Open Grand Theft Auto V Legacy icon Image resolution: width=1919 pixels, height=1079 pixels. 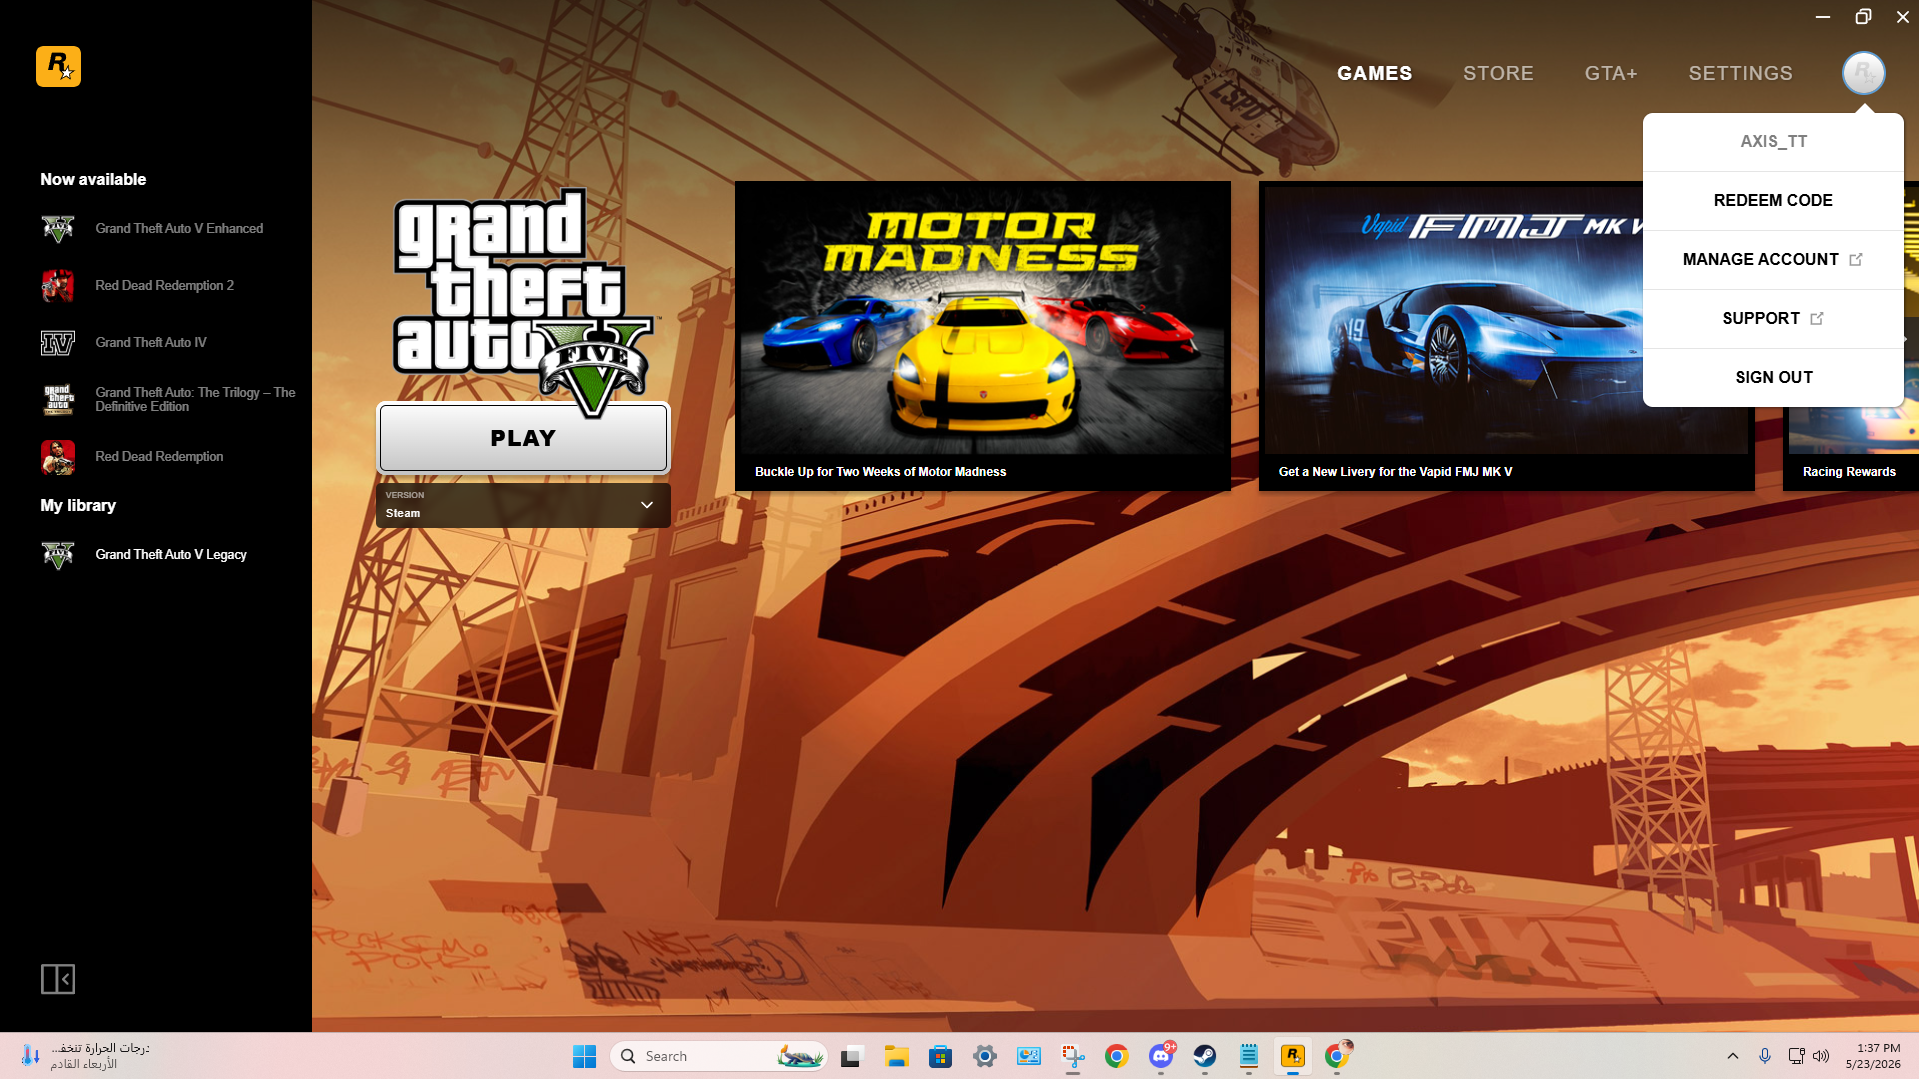click(58, 555)
